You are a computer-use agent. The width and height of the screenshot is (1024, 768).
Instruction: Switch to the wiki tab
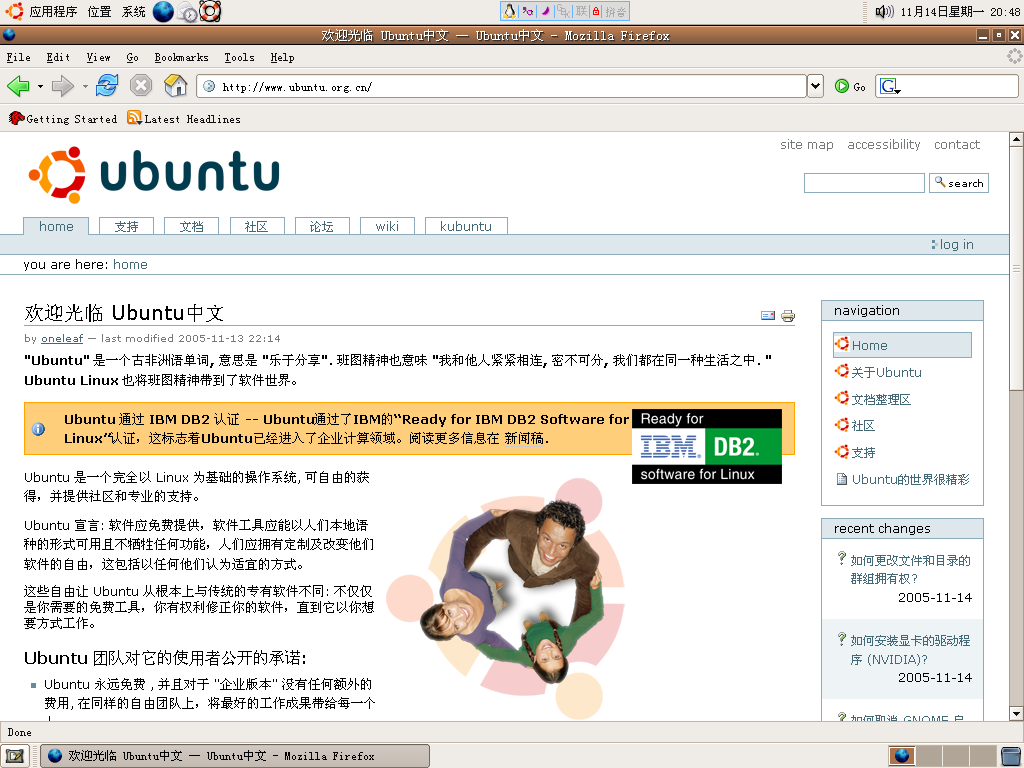(x=387, y=226)
